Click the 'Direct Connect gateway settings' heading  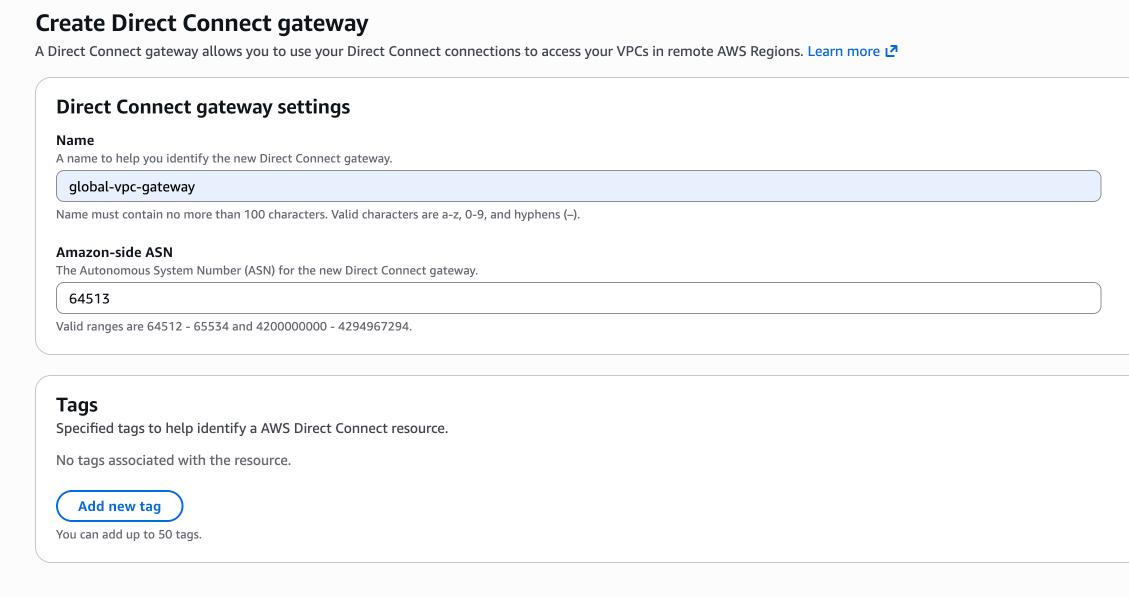[203, 107]
